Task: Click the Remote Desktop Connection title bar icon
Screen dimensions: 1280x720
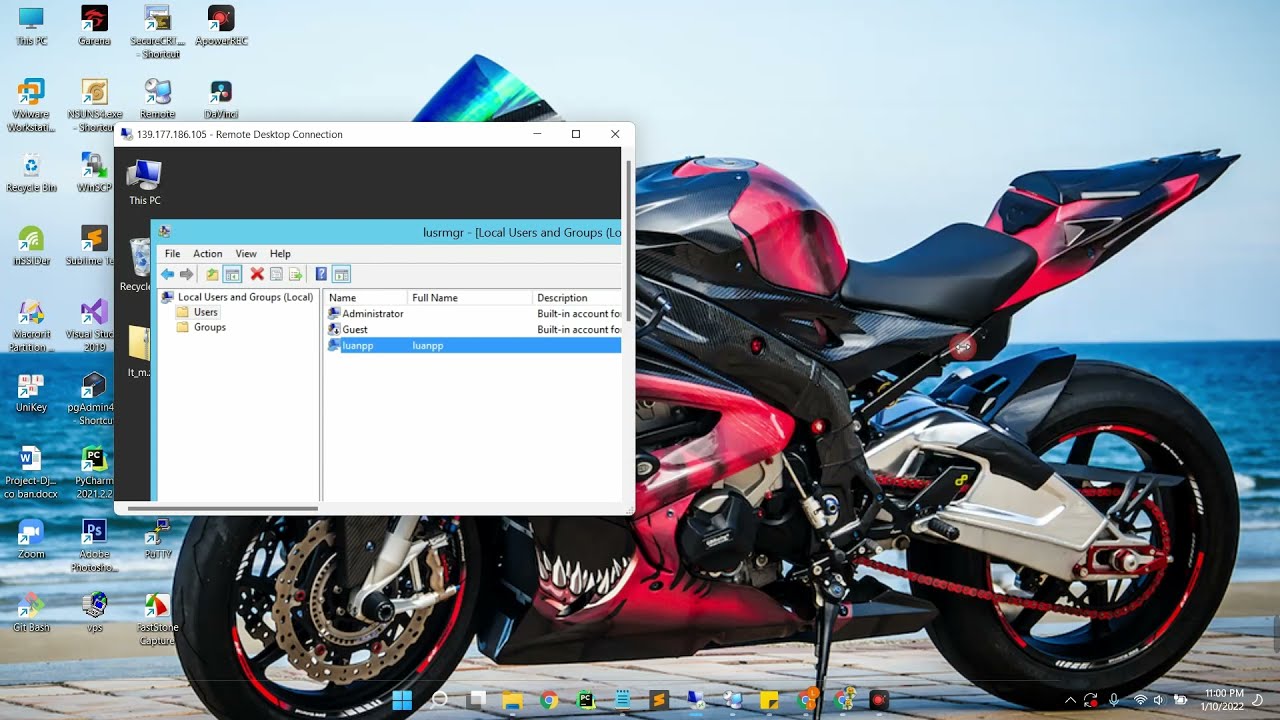Action: tap(126, 134)
